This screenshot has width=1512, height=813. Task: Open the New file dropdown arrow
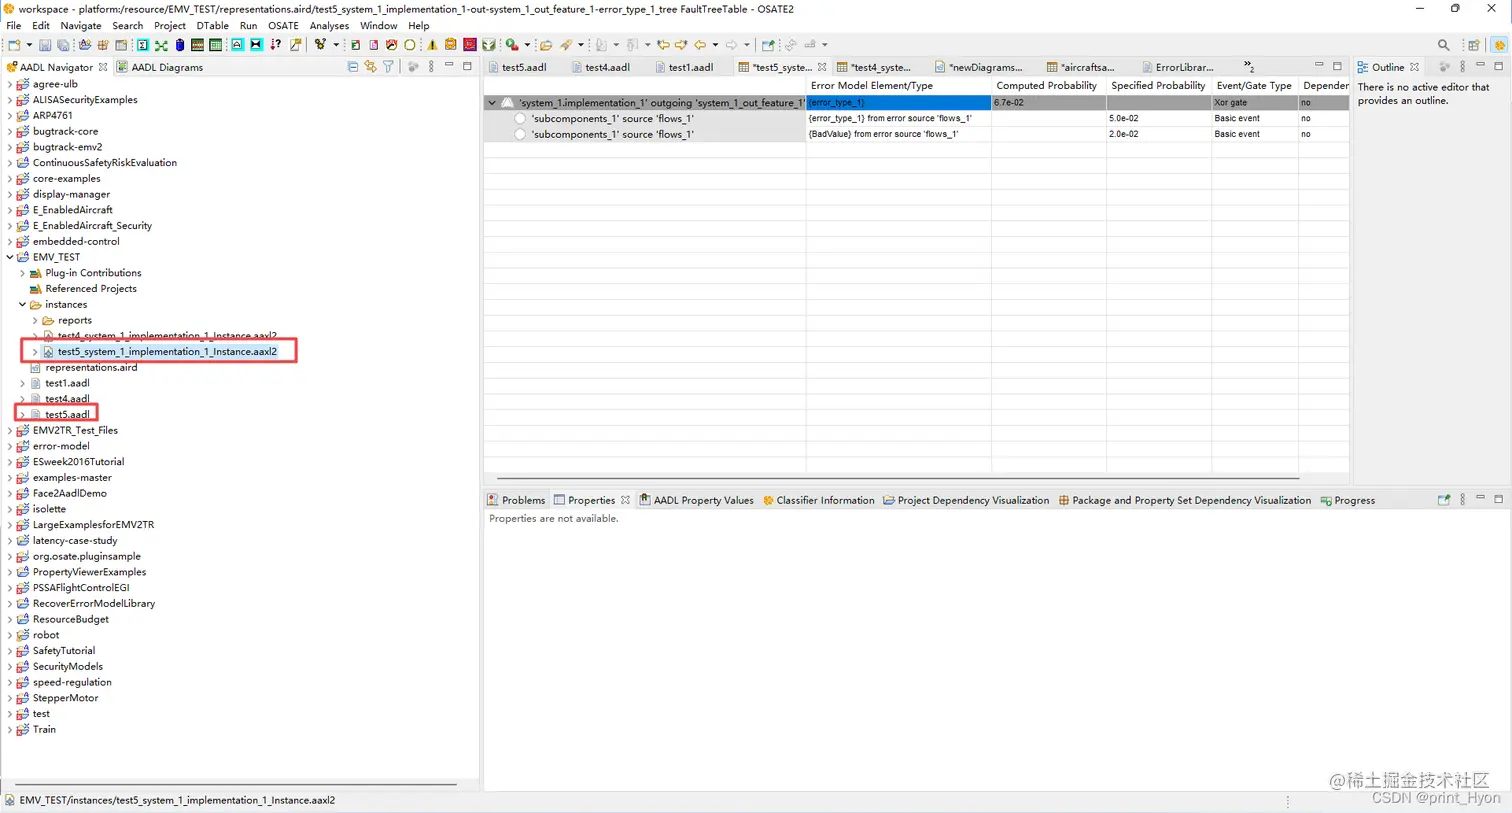(29, 45)
